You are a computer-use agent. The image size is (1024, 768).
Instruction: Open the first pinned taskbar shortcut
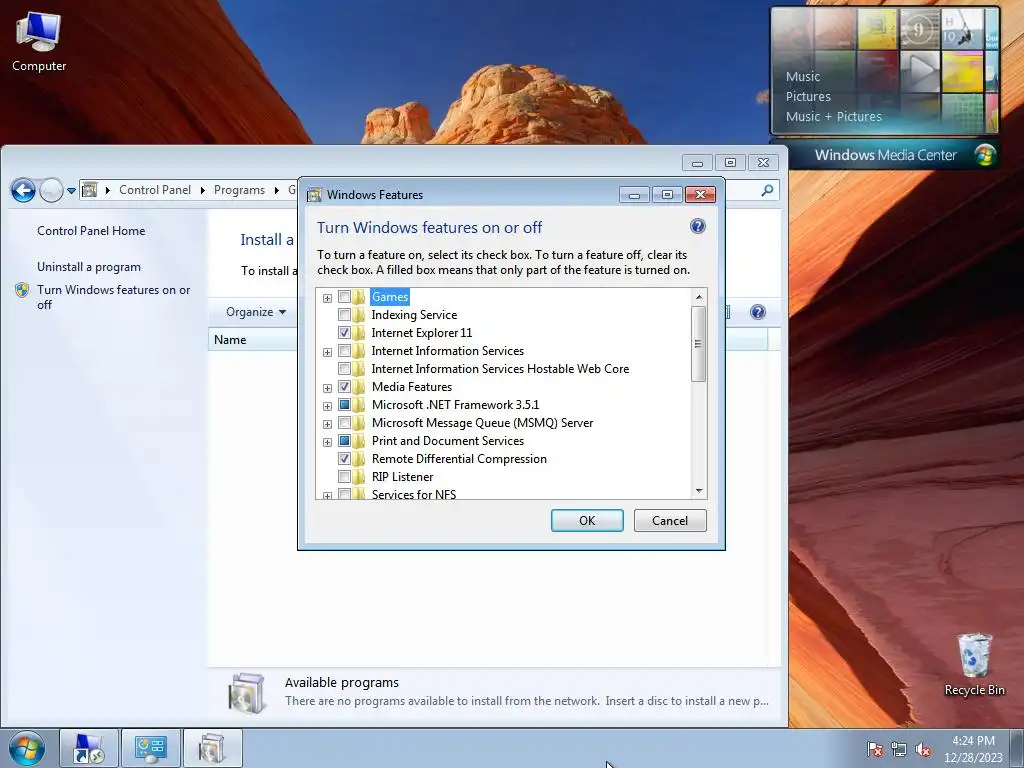pos(89,748)
